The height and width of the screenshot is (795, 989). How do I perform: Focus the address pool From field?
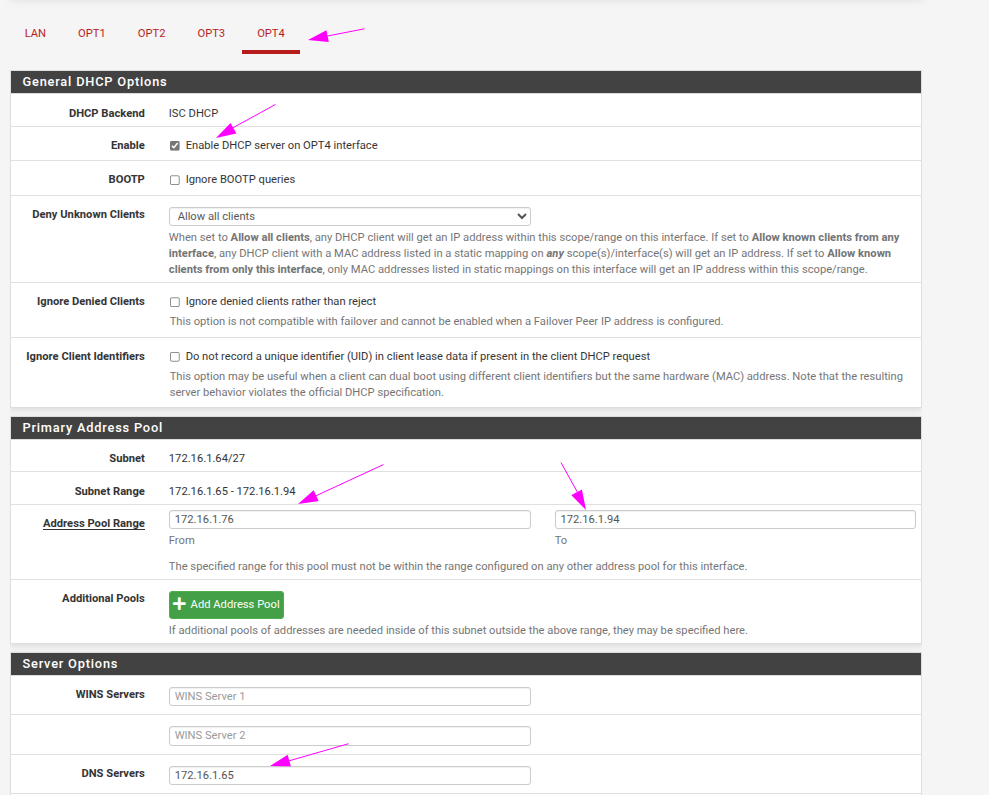(349, 520)
